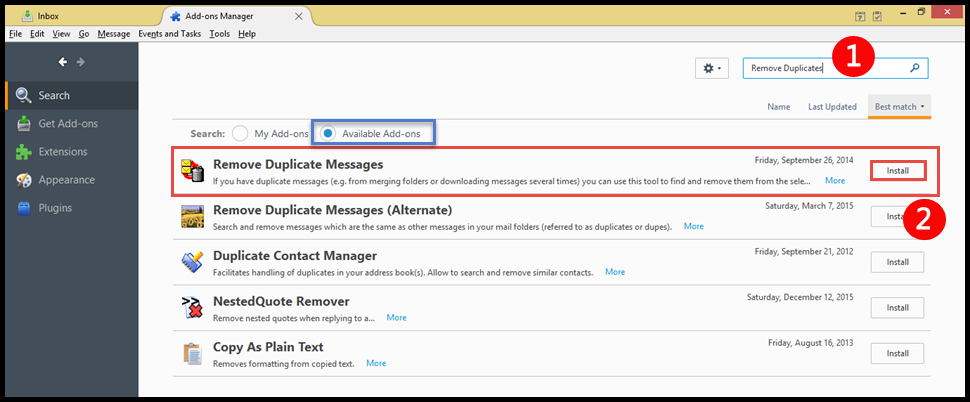Click the Remove Duplicate Messages add-on icon

[x=192, y=171]
